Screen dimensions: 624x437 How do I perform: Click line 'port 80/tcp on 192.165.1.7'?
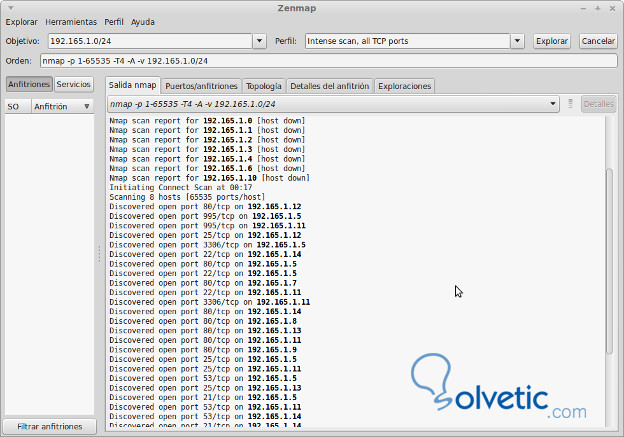coord(203,283)
